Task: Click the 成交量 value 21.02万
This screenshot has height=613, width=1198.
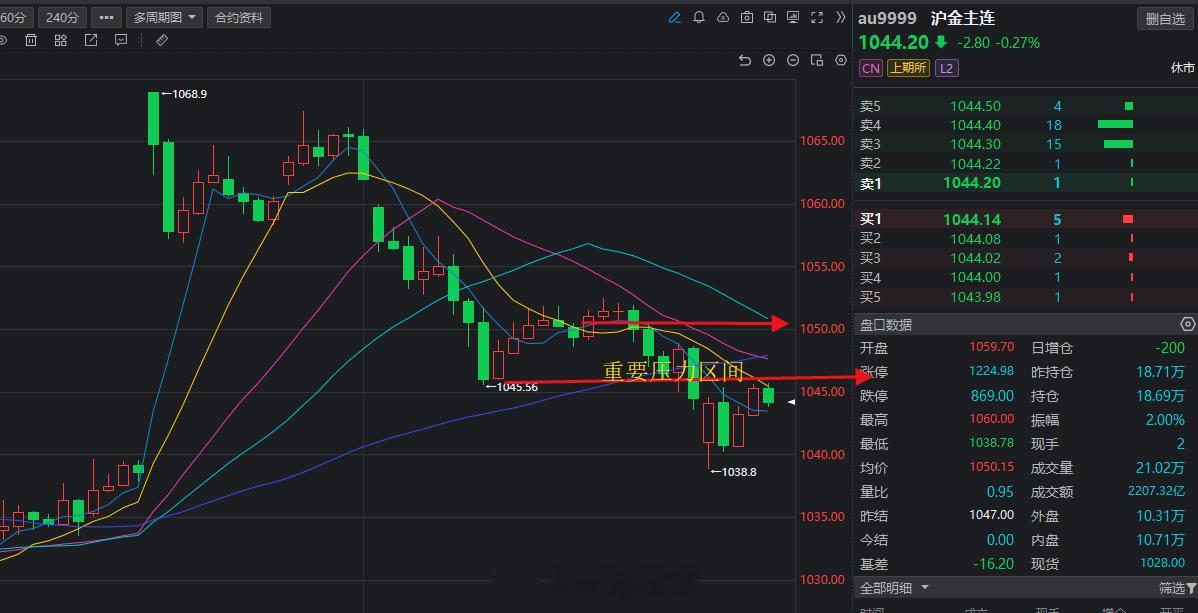Action: pyautogui.click(x=1160, y=467)
